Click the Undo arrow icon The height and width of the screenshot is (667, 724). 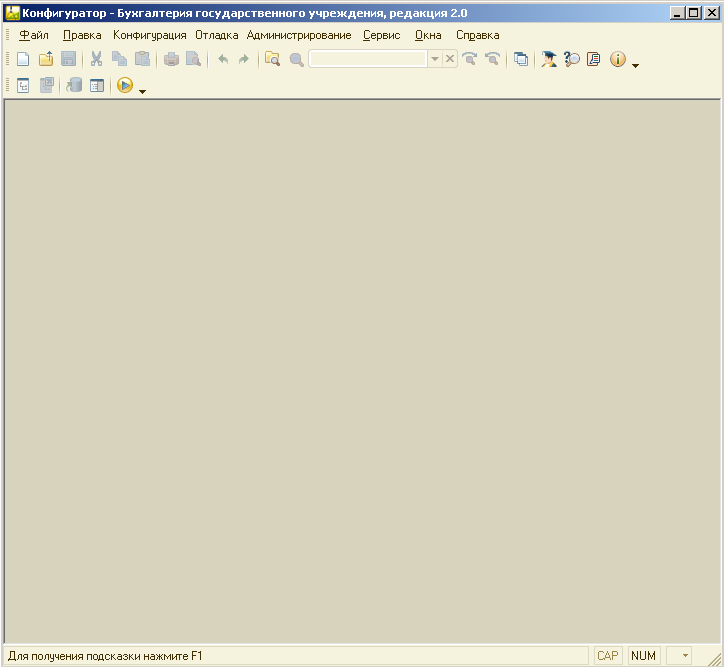tap(223, 59)
